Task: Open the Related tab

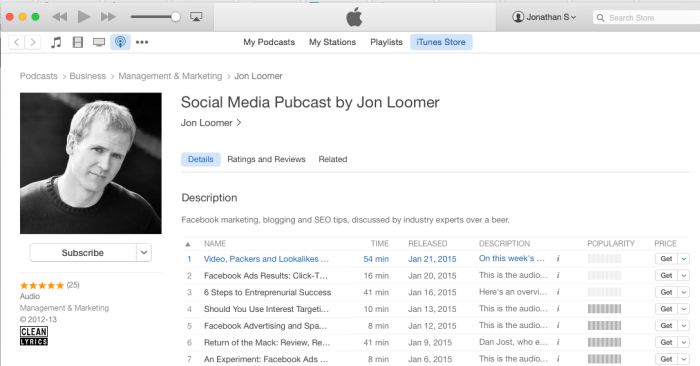Action: [x=333, y=159]
